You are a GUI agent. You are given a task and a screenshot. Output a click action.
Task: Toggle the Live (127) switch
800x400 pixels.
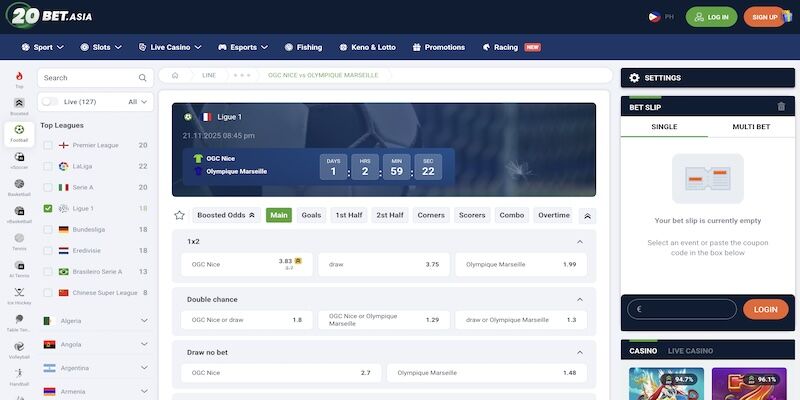click(x=50, y=102)
